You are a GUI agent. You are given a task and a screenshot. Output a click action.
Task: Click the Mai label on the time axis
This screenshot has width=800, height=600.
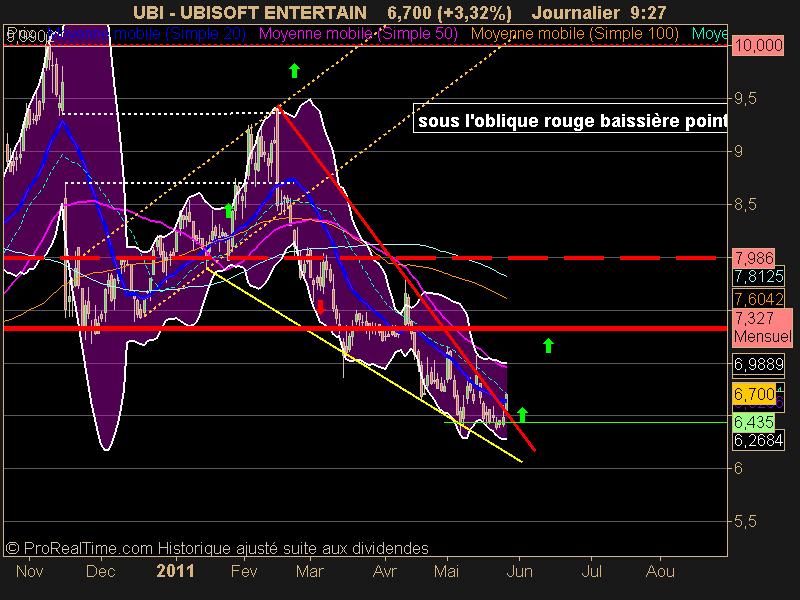tap(446, 571)
